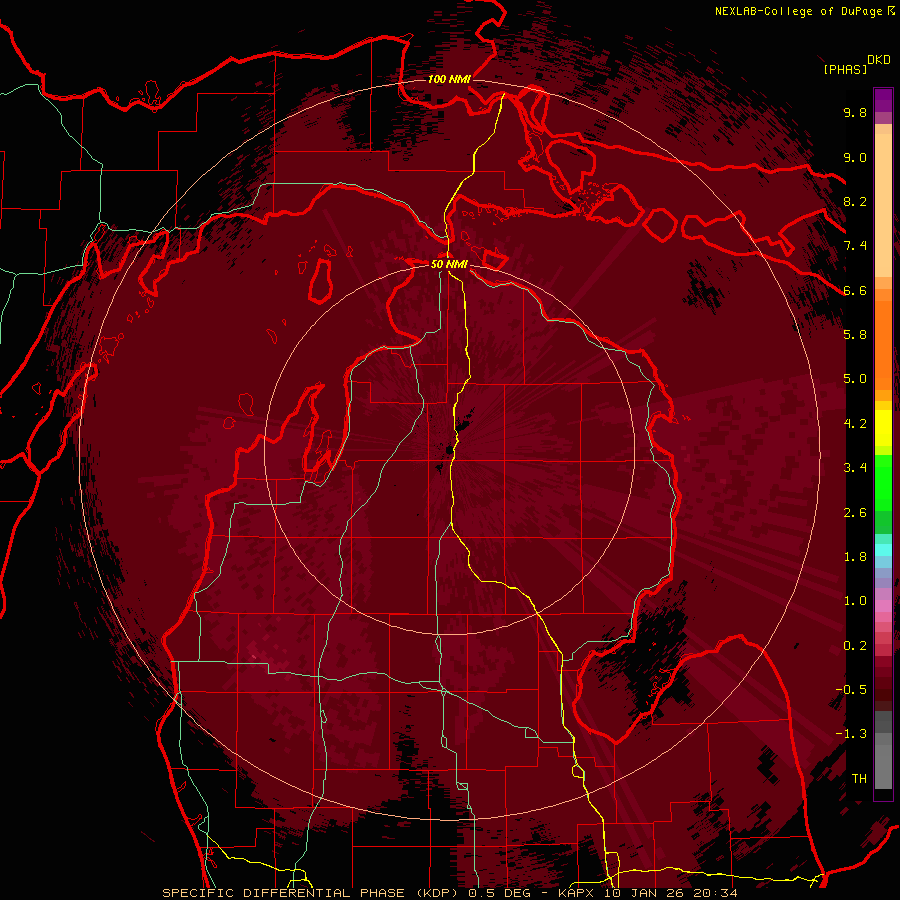Click the 7.4 scale value
This screenshot has height=900, width=900.
coord(855,246)
